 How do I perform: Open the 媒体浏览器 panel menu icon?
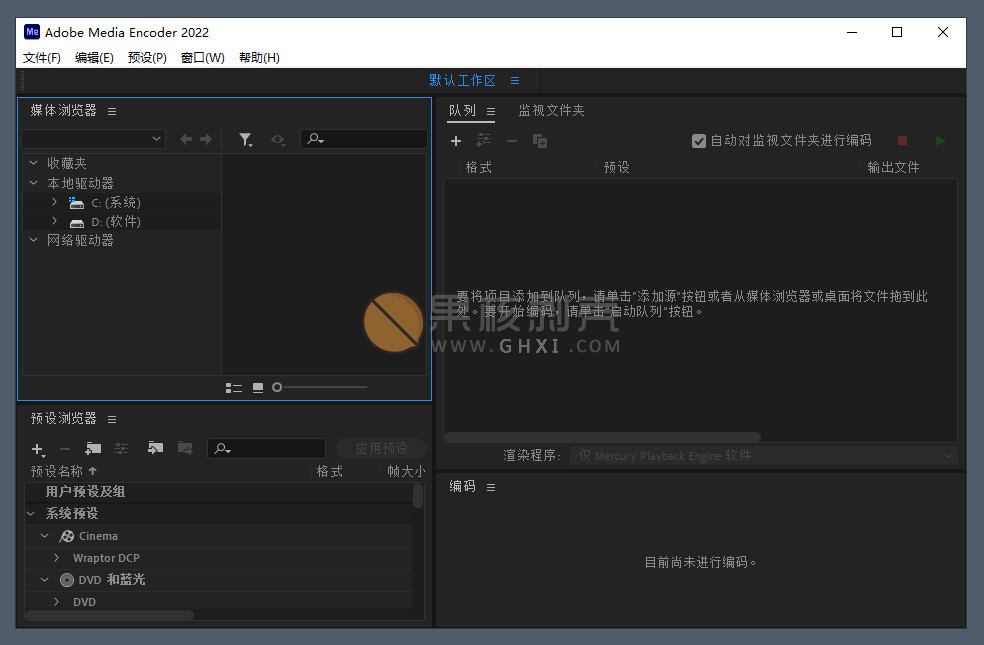[112, 111]
